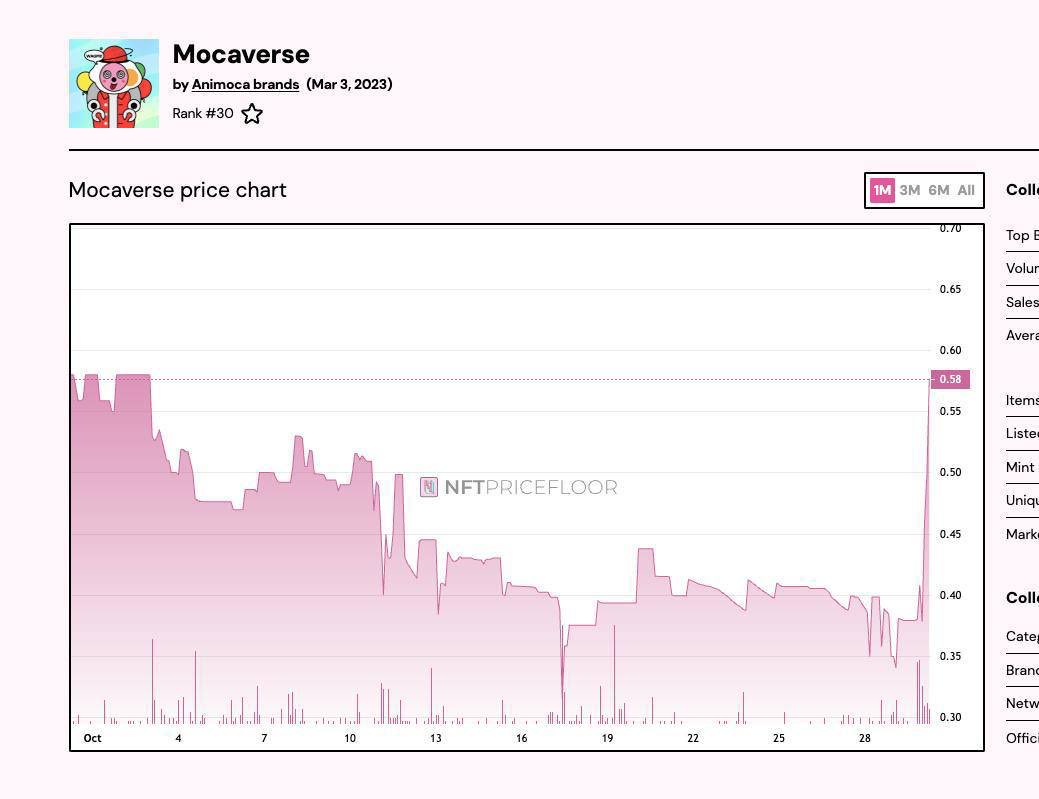Click the star favorite icon beside Rank #30
Viewport: 1039px width, 799px height.
252,114
